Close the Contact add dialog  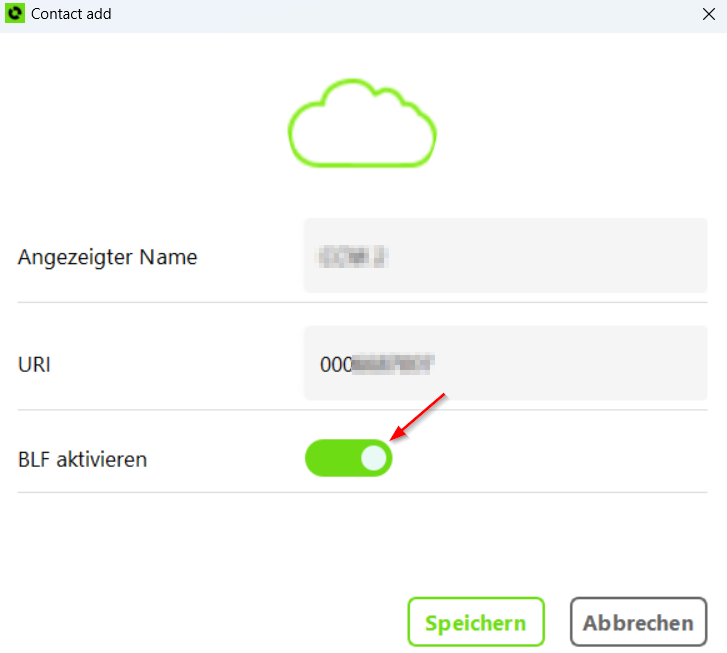point(708,14)
